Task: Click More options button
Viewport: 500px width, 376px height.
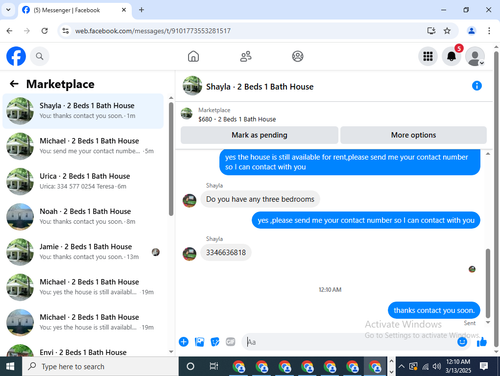Action: [413, 135]
